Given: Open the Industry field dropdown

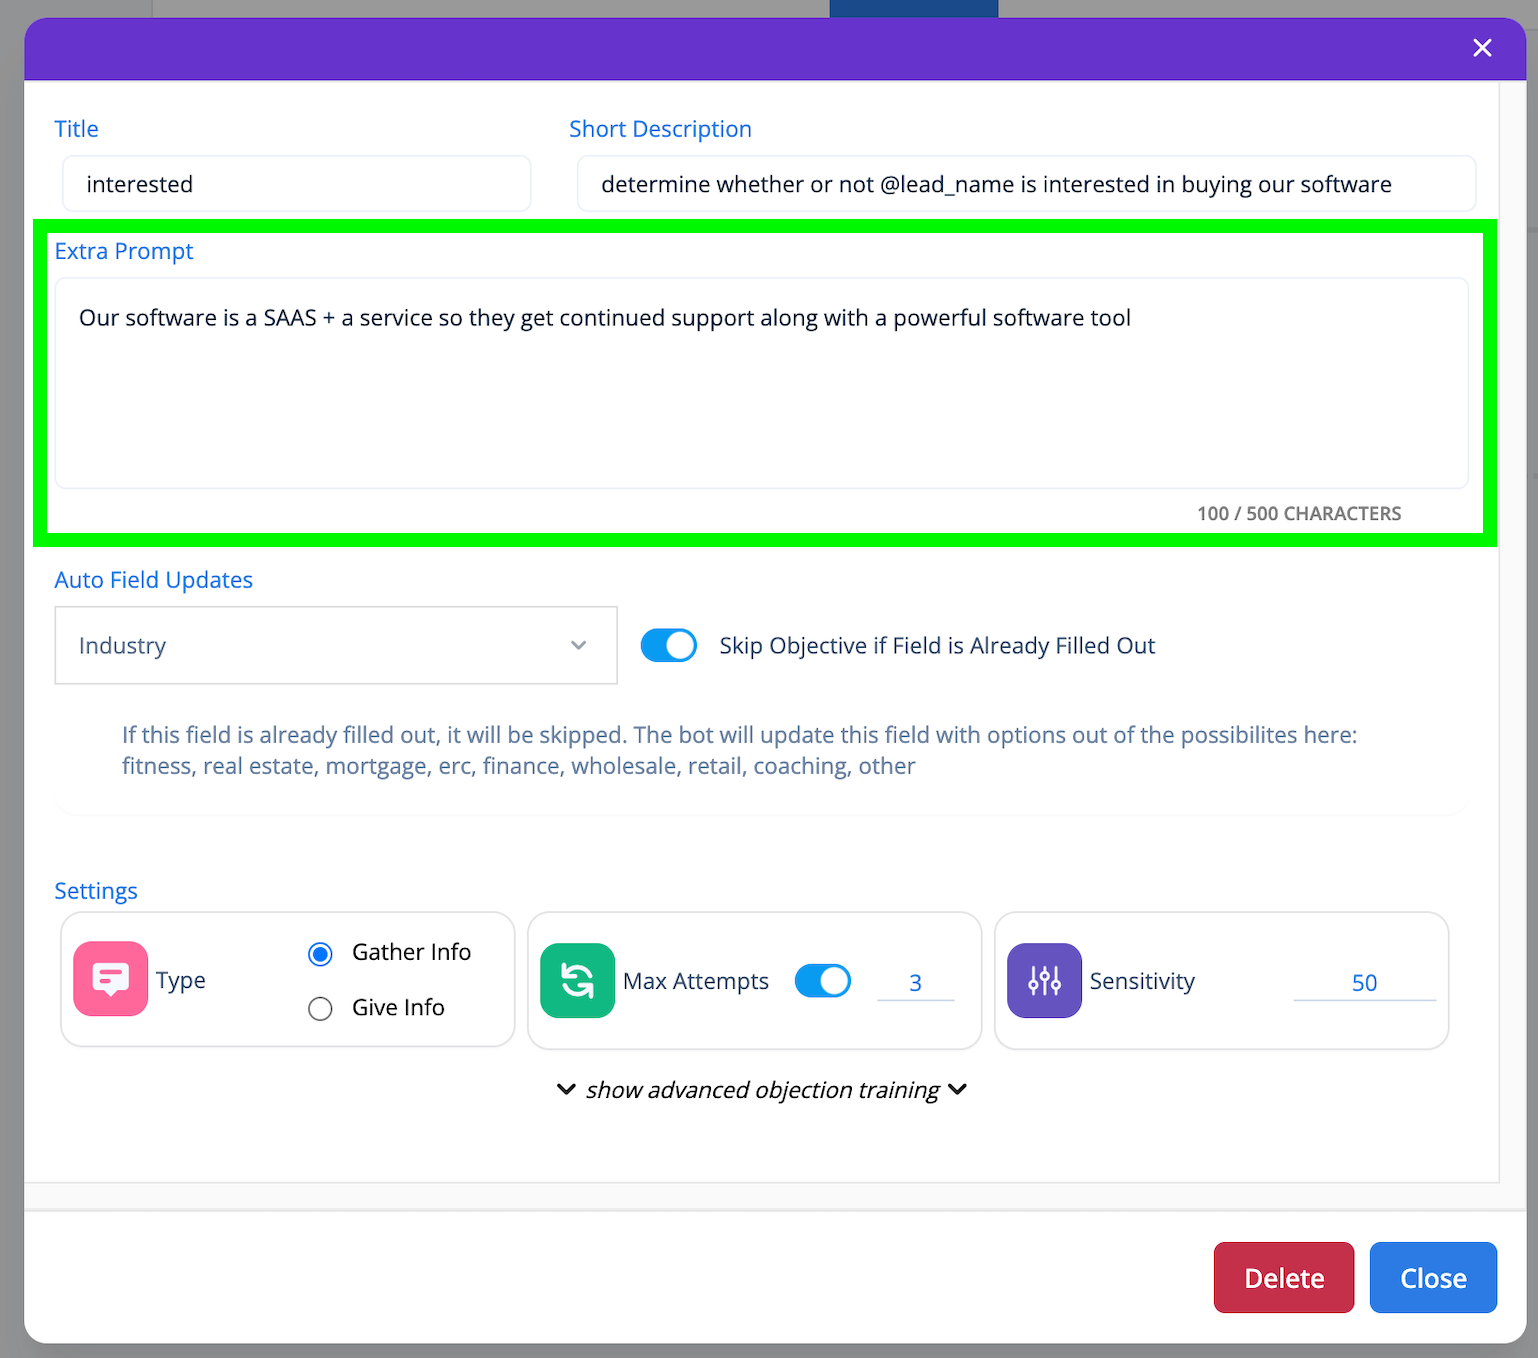Looking at the screenshot, I should click(336, 645).
